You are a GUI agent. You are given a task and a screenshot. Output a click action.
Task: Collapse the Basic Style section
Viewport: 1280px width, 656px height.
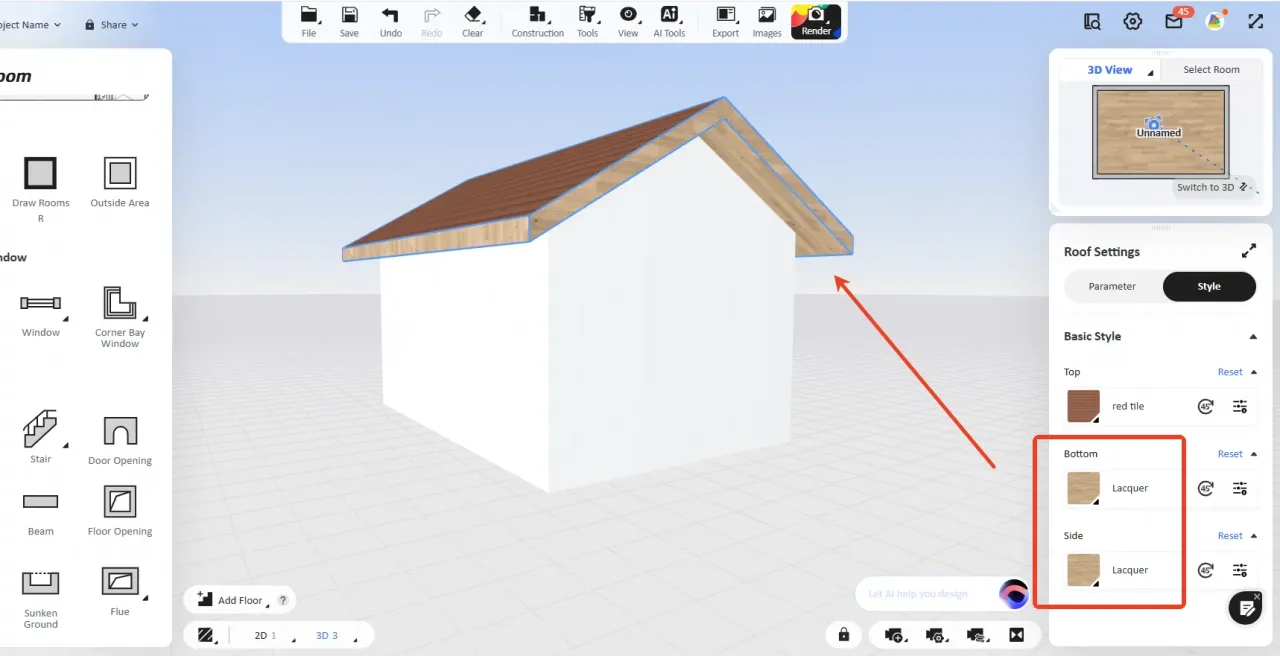[1253, 337]
